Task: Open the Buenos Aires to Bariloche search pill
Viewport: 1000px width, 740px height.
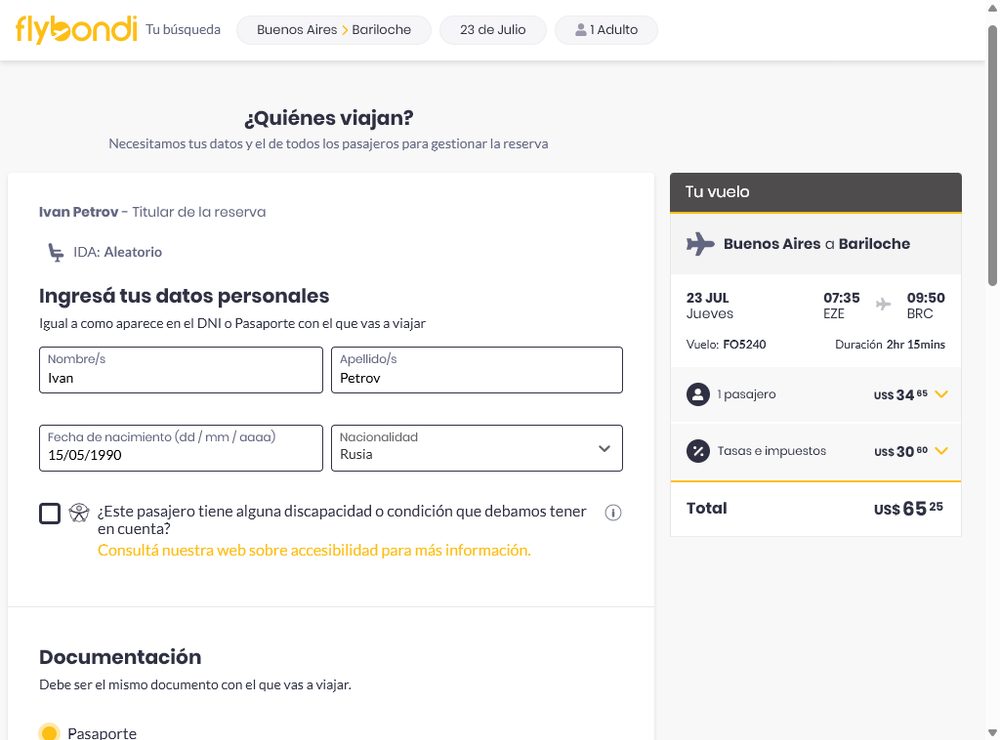Action: (x=334, y=30)
